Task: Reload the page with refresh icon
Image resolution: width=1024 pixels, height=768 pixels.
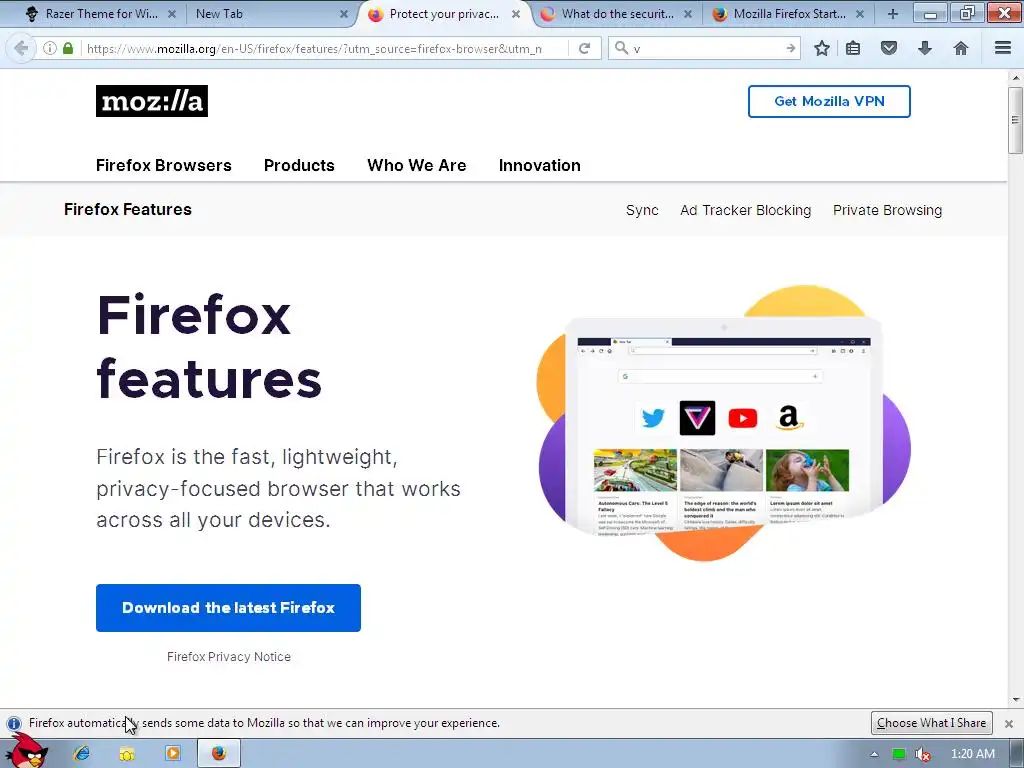Action: tap(584, 48)
